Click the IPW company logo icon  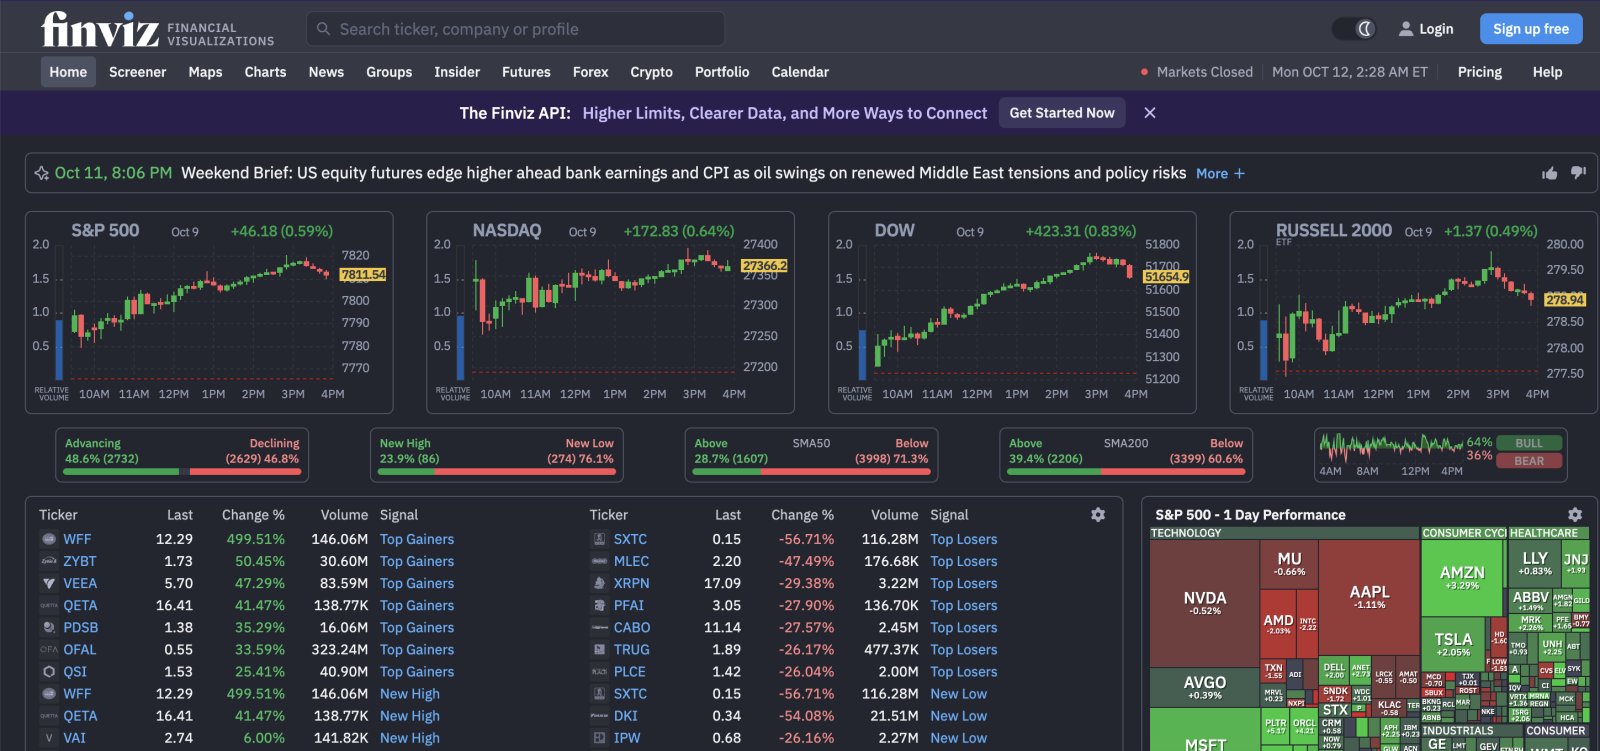coord(599,738)
